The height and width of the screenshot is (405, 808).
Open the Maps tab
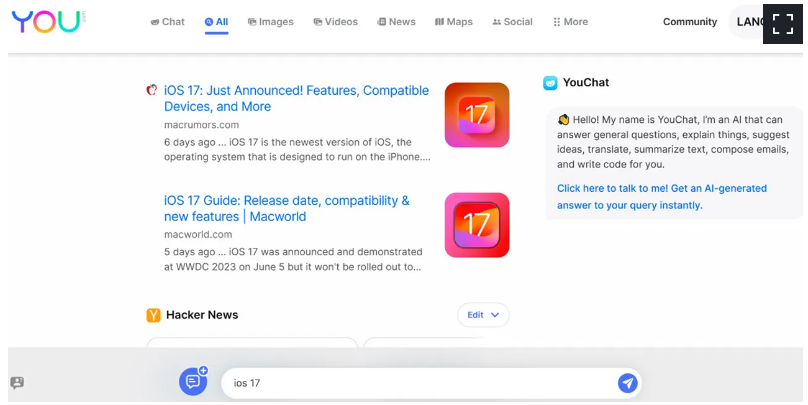(x=453, y=22)
